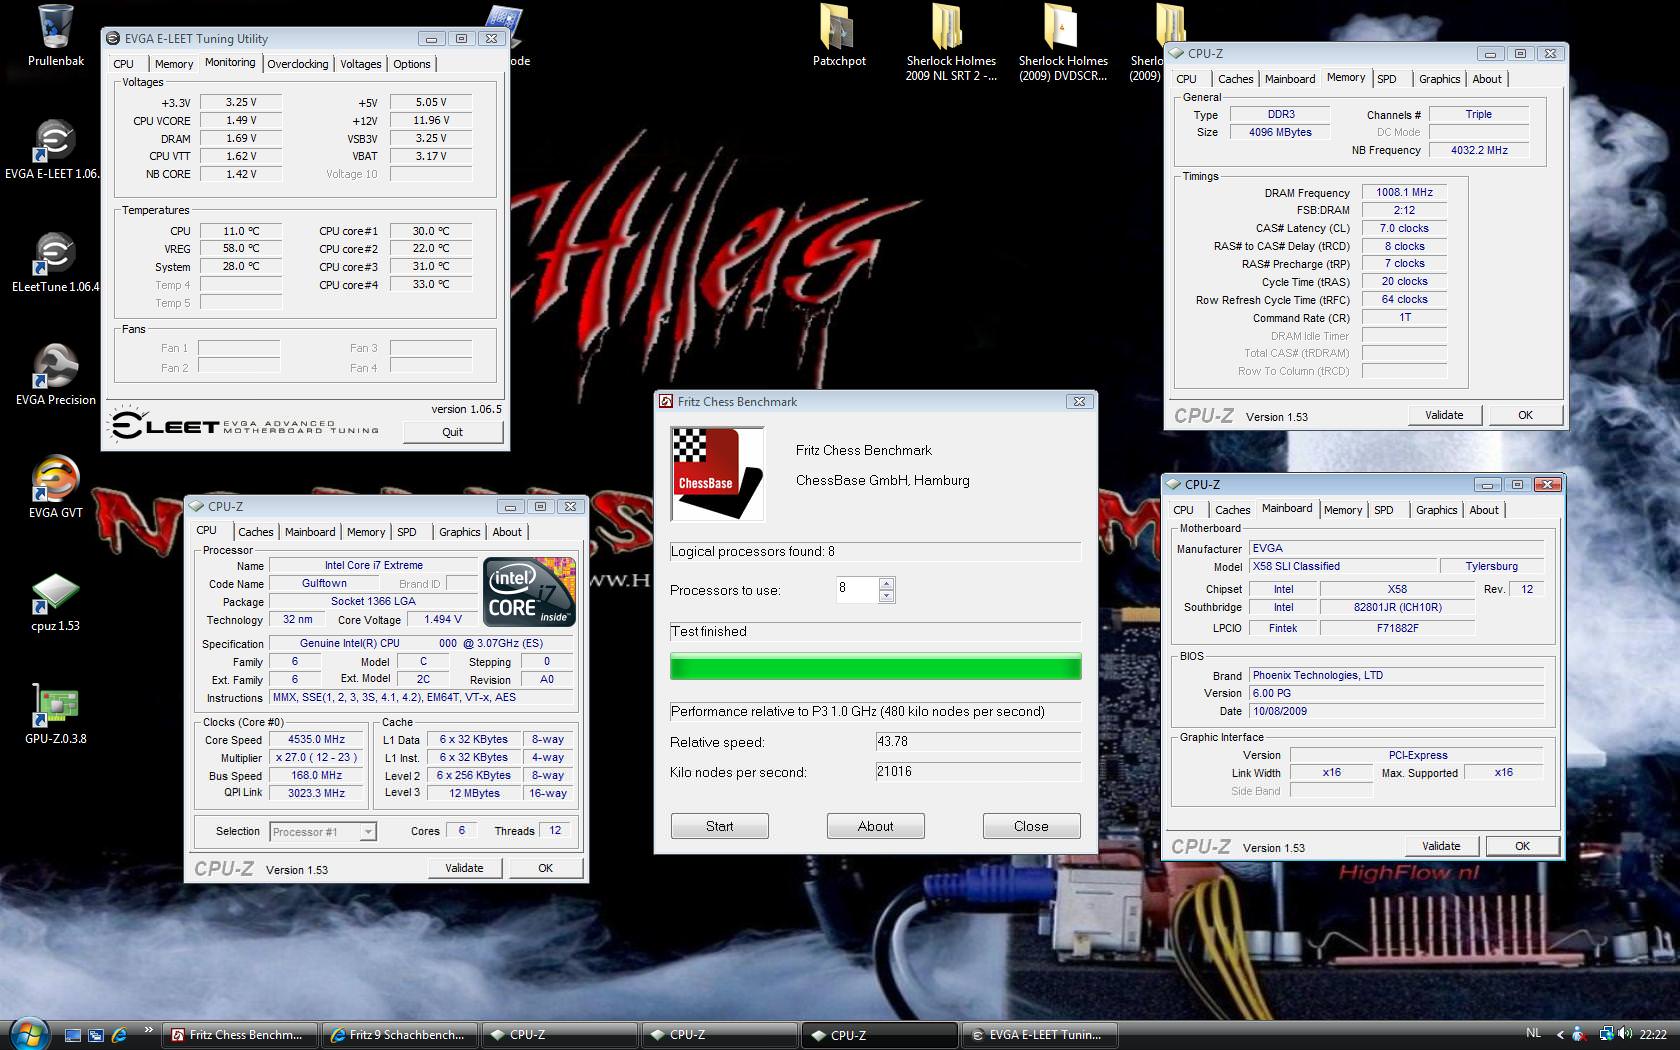
Task: Open ELeetTune 1.06.4 desktop shortcut
Action: [x=55, y=263]
